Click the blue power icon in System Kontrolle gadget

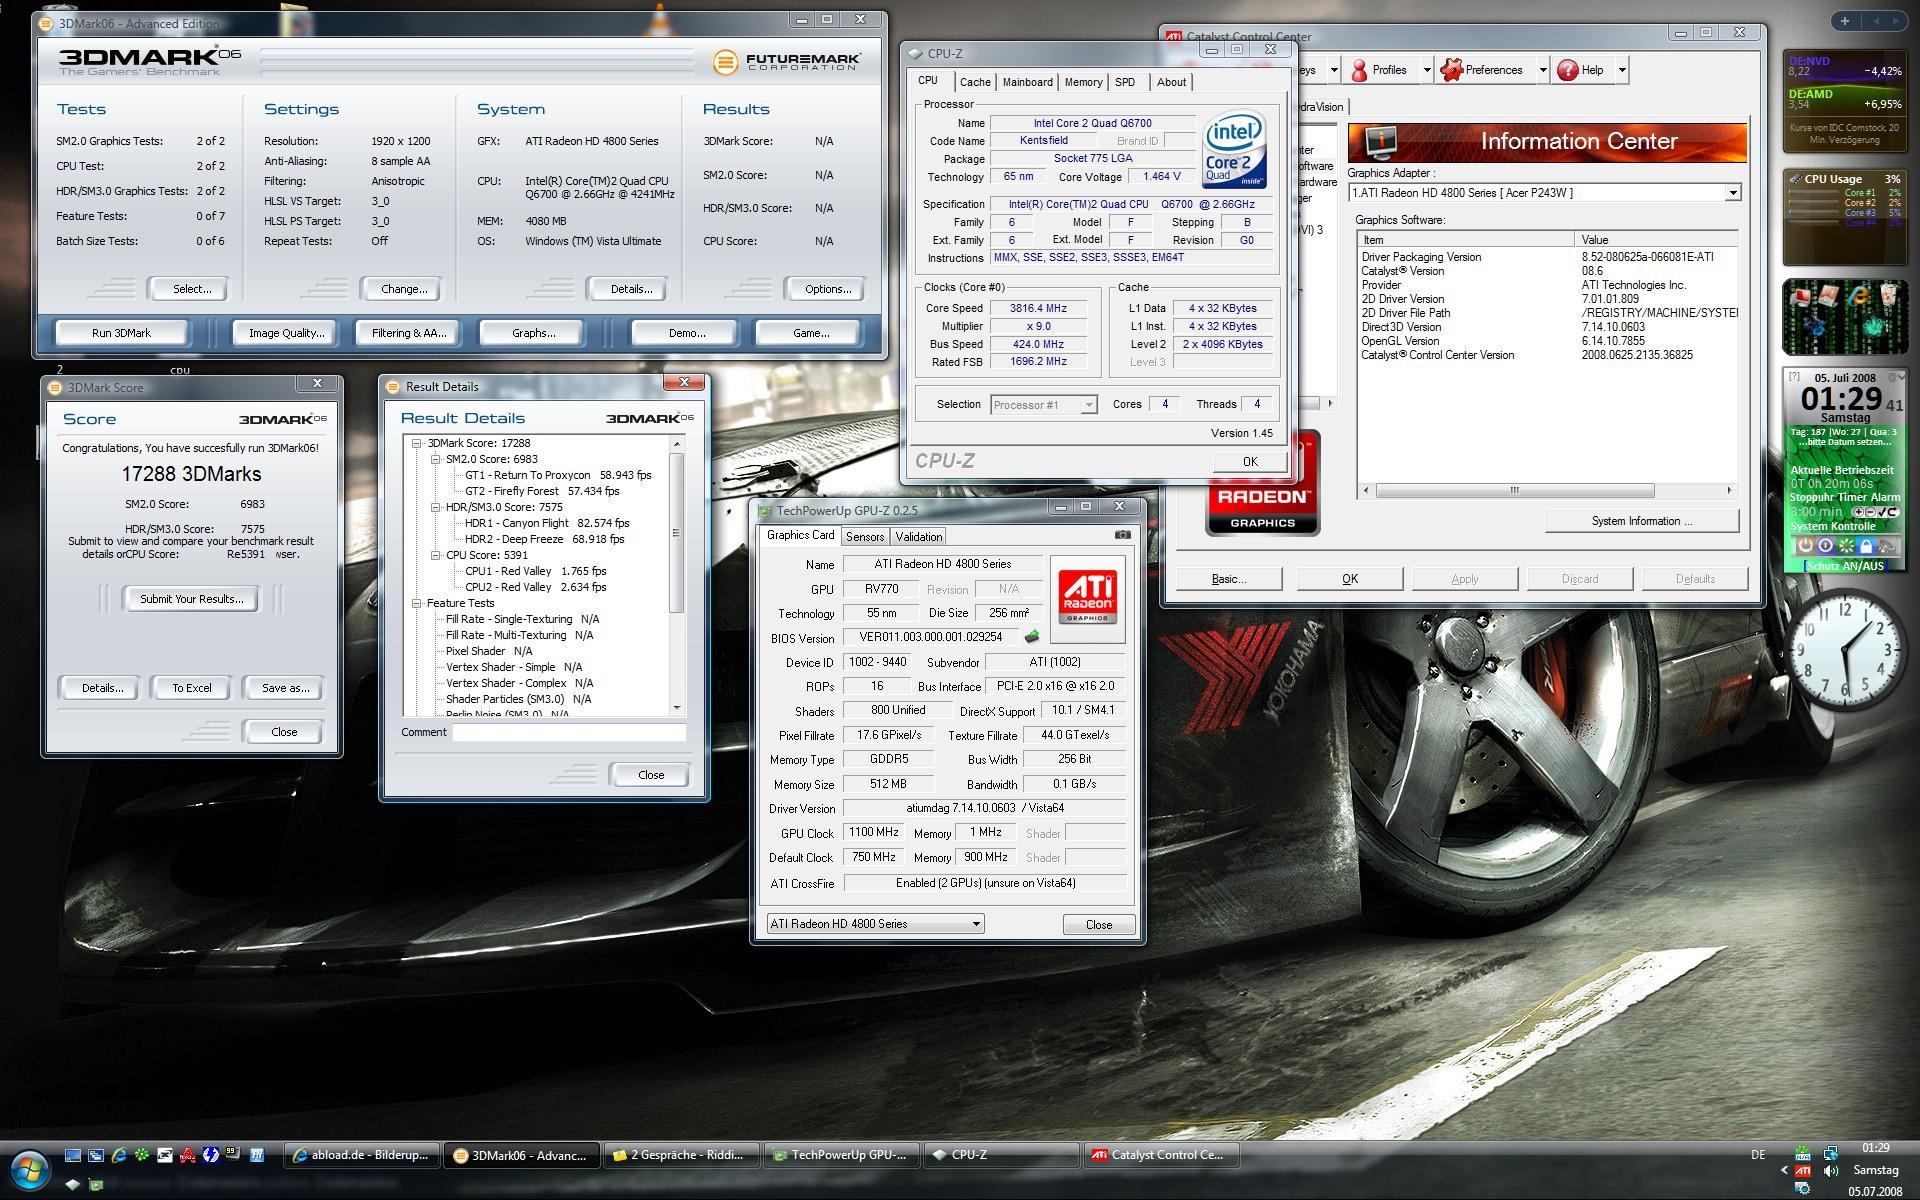1825,545
